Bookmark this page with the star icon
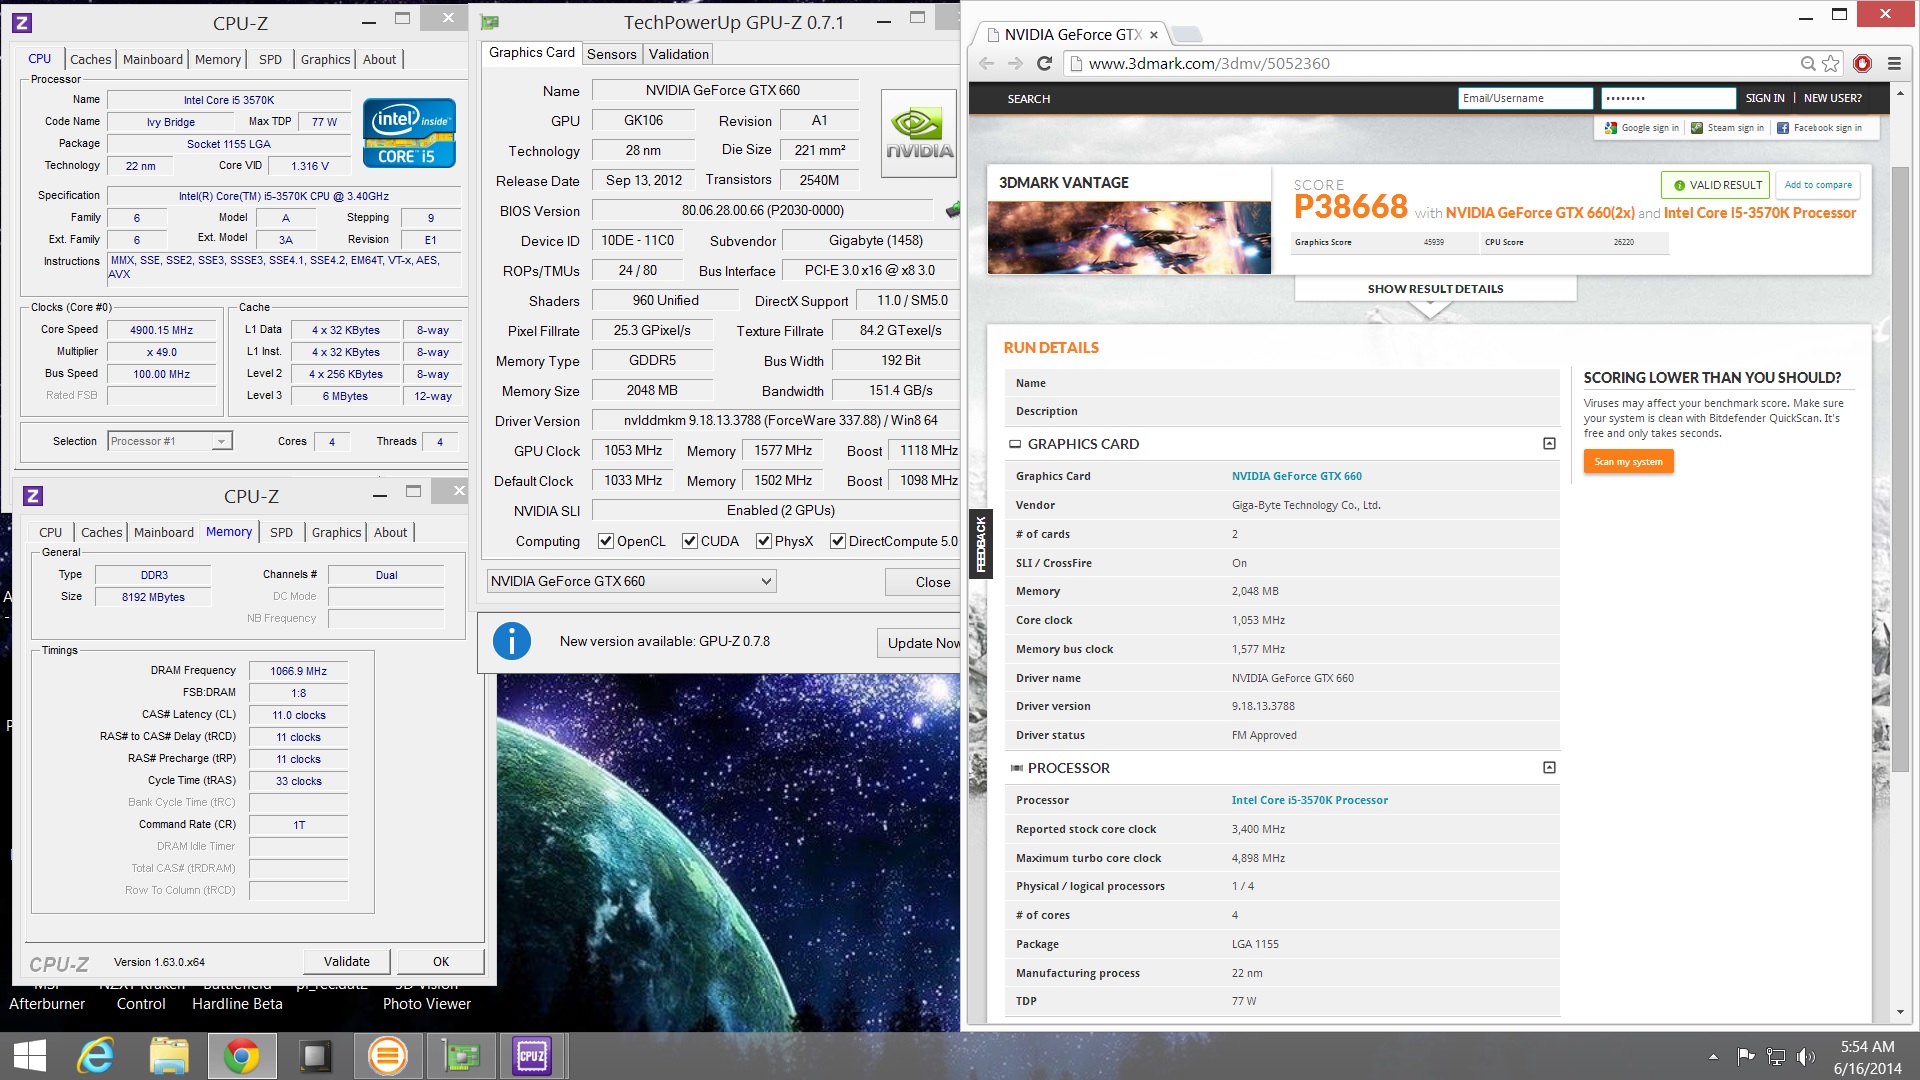Viewport: 1920px width, 1080px height. tap(1831, 63)
